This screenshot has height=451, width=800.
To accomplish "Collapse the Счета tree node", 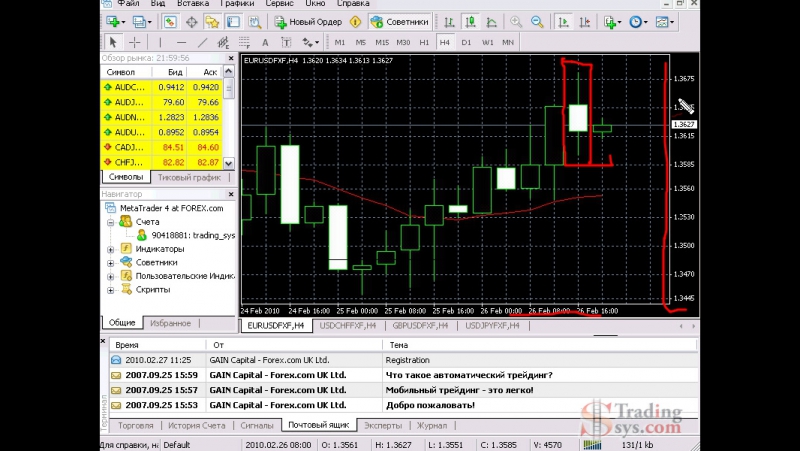I will tap(110, 222).
